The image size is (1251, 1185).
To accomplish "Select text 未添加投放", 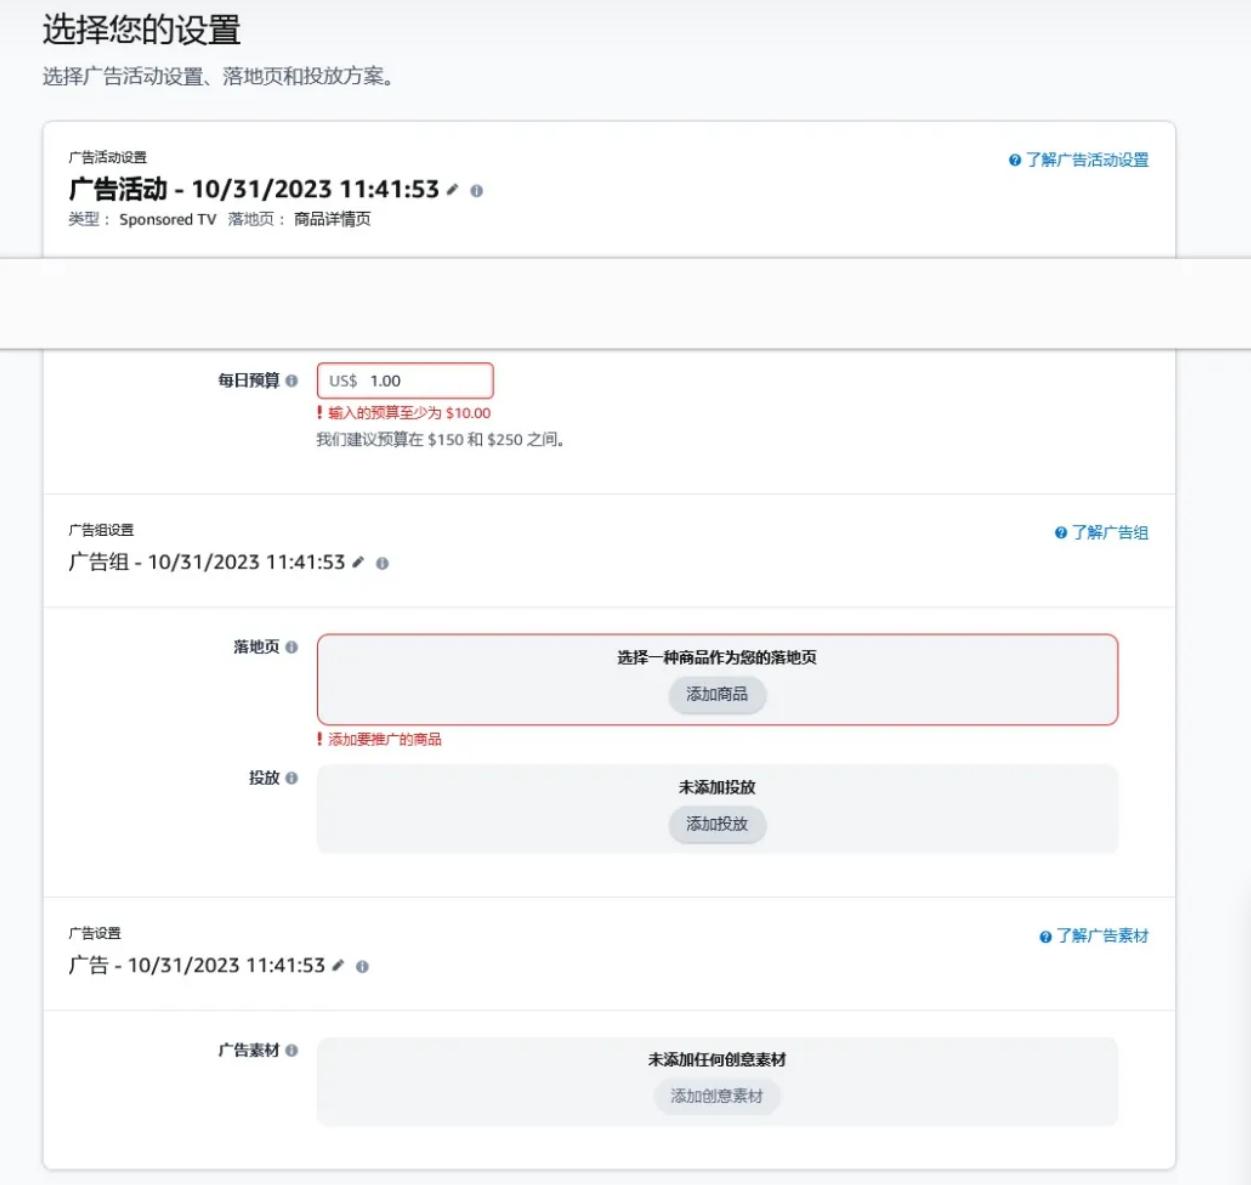I will (717, 787).
